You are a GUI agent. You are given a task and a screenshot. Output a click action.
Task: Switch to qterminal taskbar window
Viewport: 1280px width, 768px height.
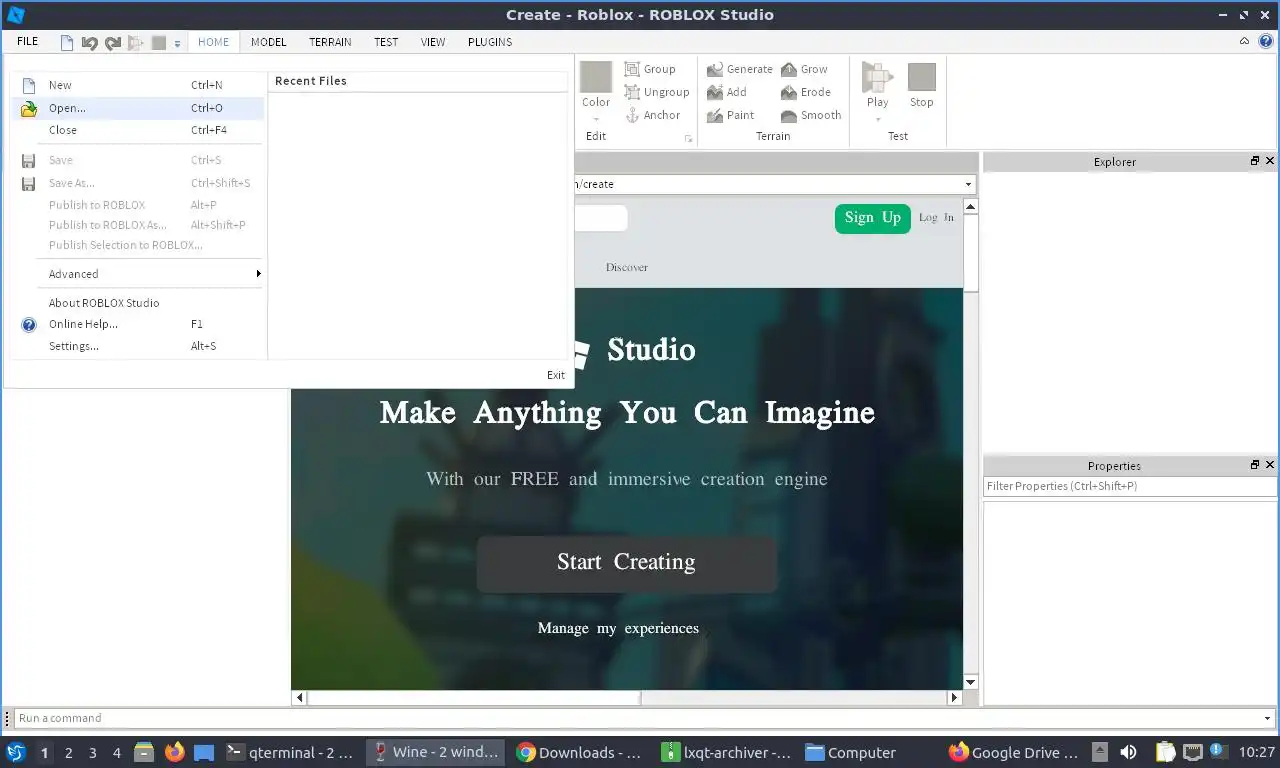coord(290,752)
